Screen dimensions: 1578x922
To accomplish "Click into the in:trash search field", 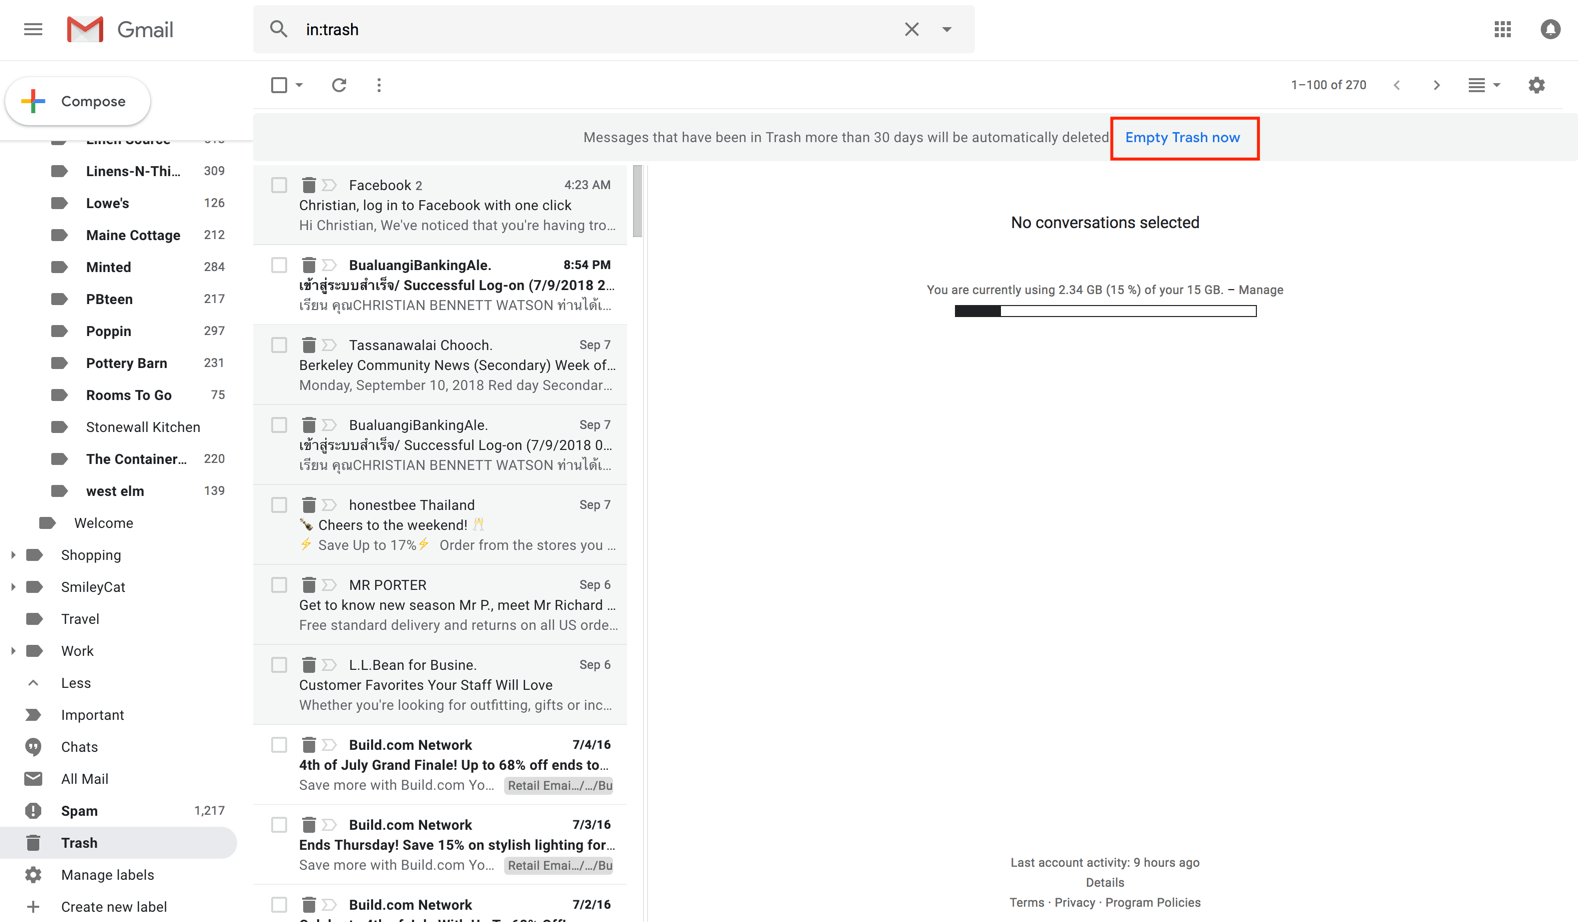I will point(600,29).
